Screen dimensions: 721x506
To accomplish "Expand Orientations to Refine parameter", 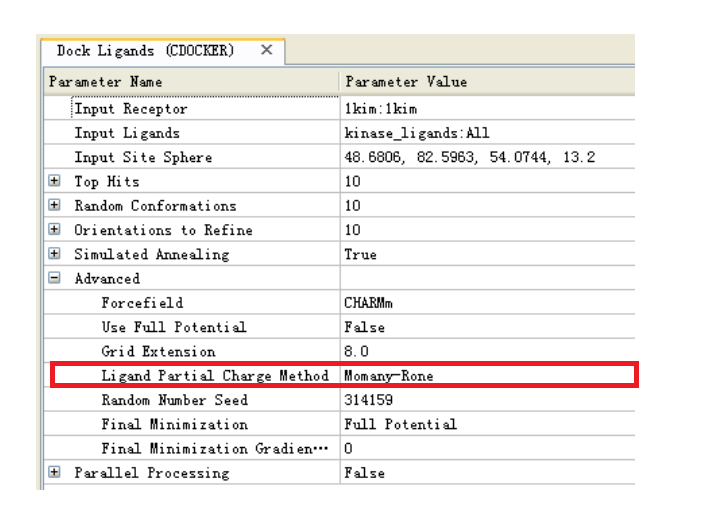I will 54,229.
